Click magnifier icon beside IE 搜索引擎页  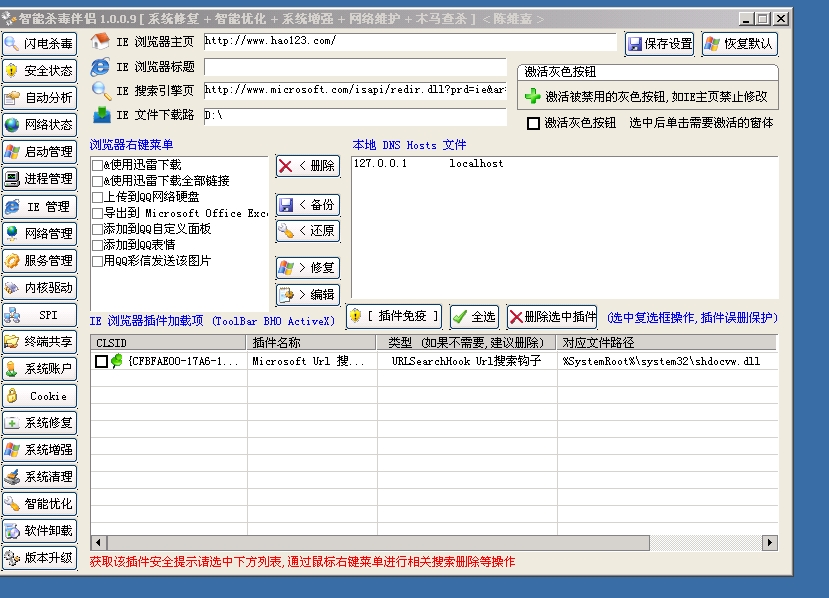coord(101,91)
